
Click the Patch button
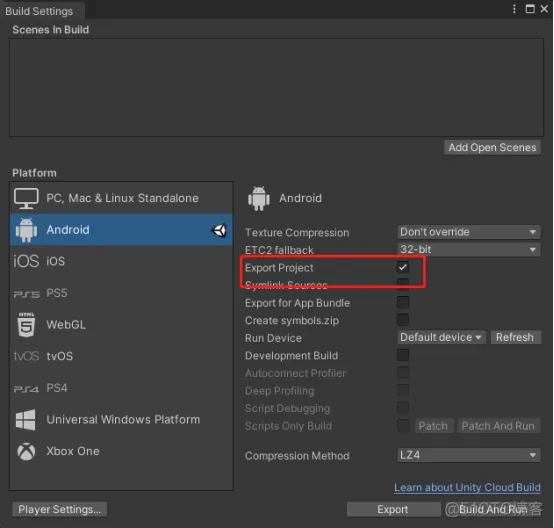[433, 426]
